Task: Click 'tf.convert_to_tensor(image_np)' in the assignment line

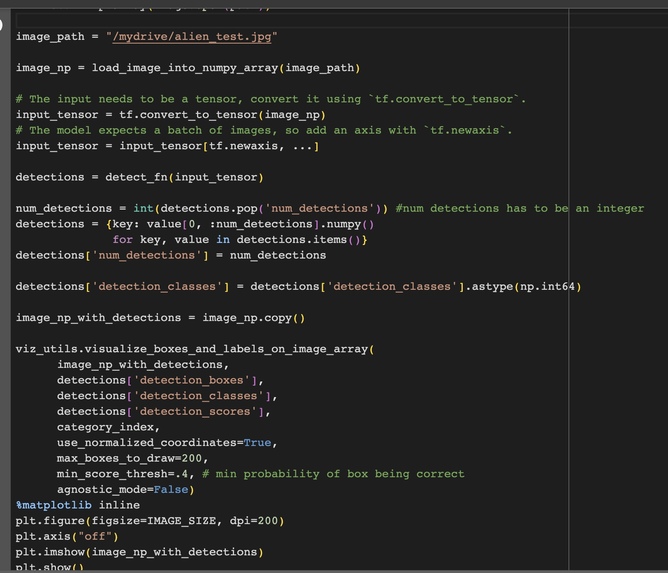Action: point(222,115)
